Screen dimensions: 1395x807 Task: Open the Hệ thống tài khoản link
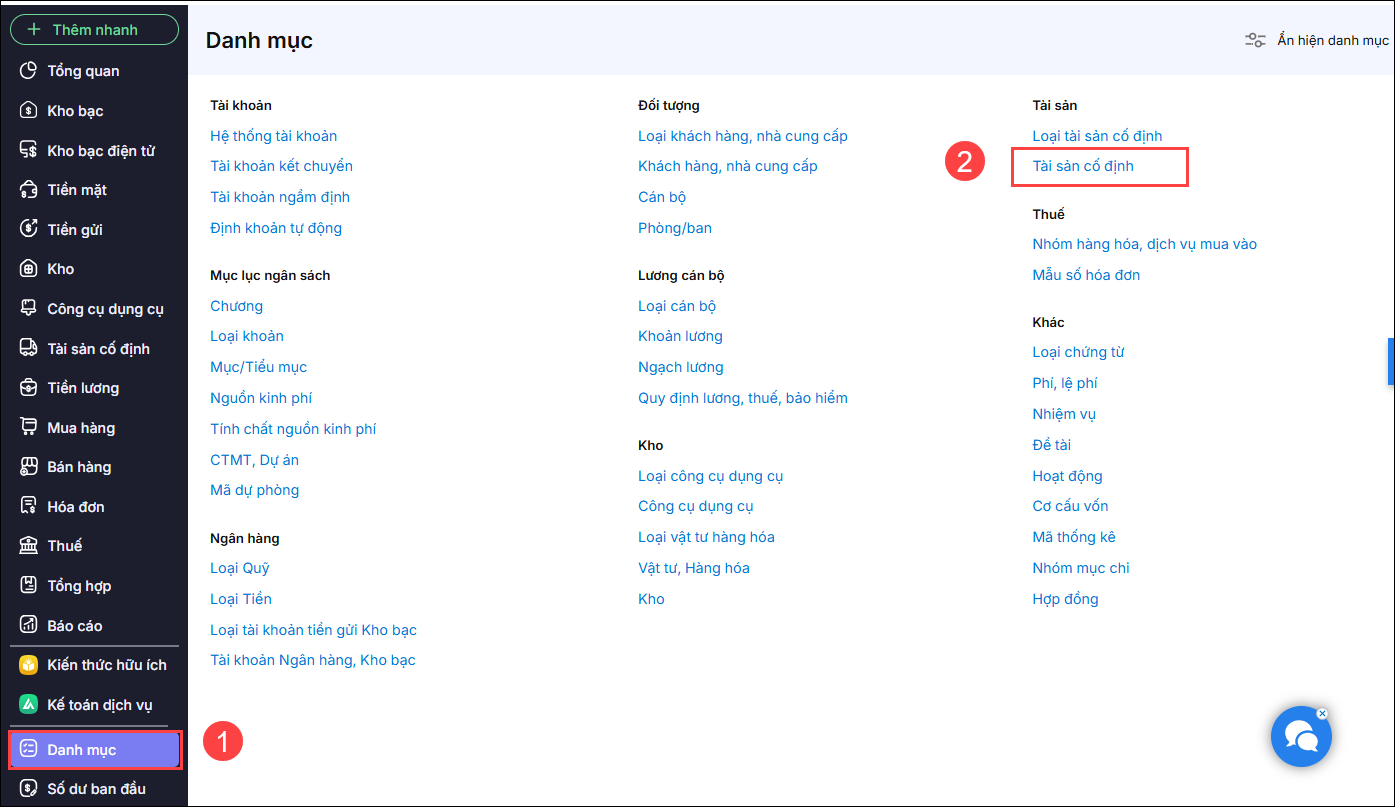[x=273, y=136]
